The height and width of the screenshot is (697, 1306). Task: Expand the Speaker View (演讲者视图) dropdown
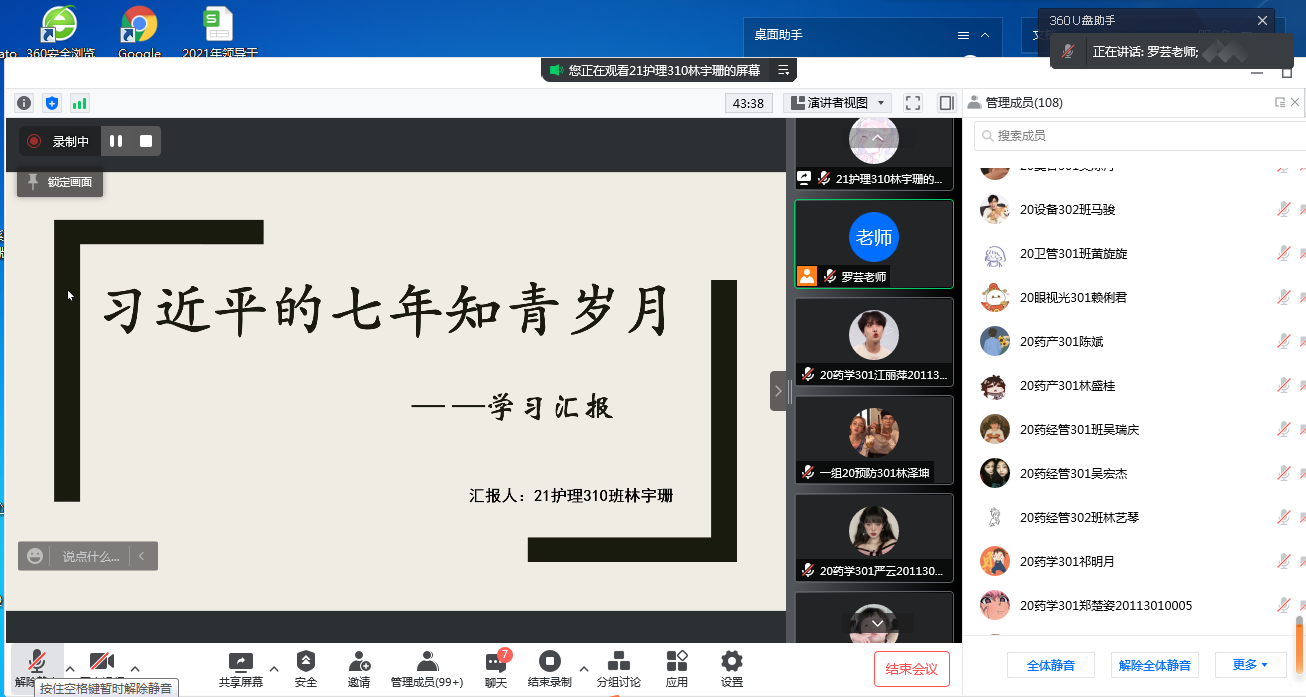coord(881,103)
